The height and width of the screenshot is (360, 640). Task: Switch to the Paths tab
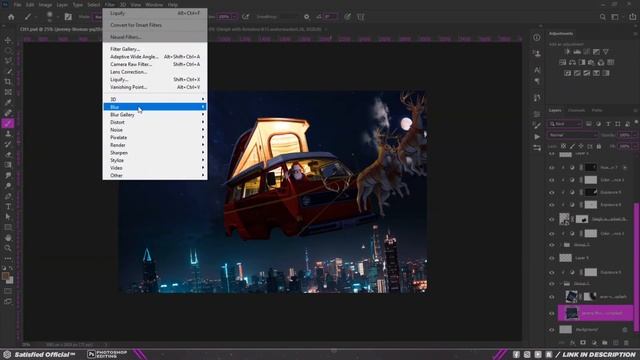pyautogui.click(x=597, y=110)
